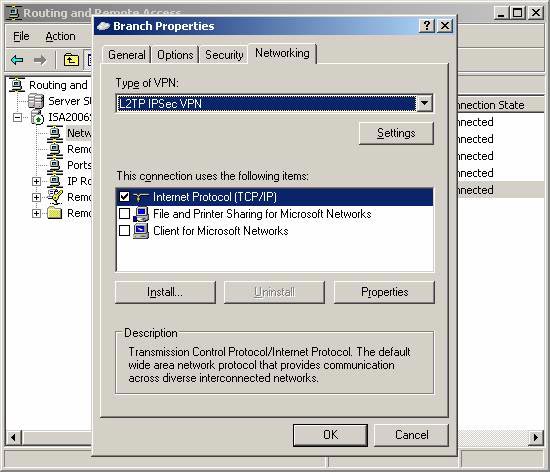
Task: Click OK to confirm Branch Properties
Action: [x=330, y=435]
